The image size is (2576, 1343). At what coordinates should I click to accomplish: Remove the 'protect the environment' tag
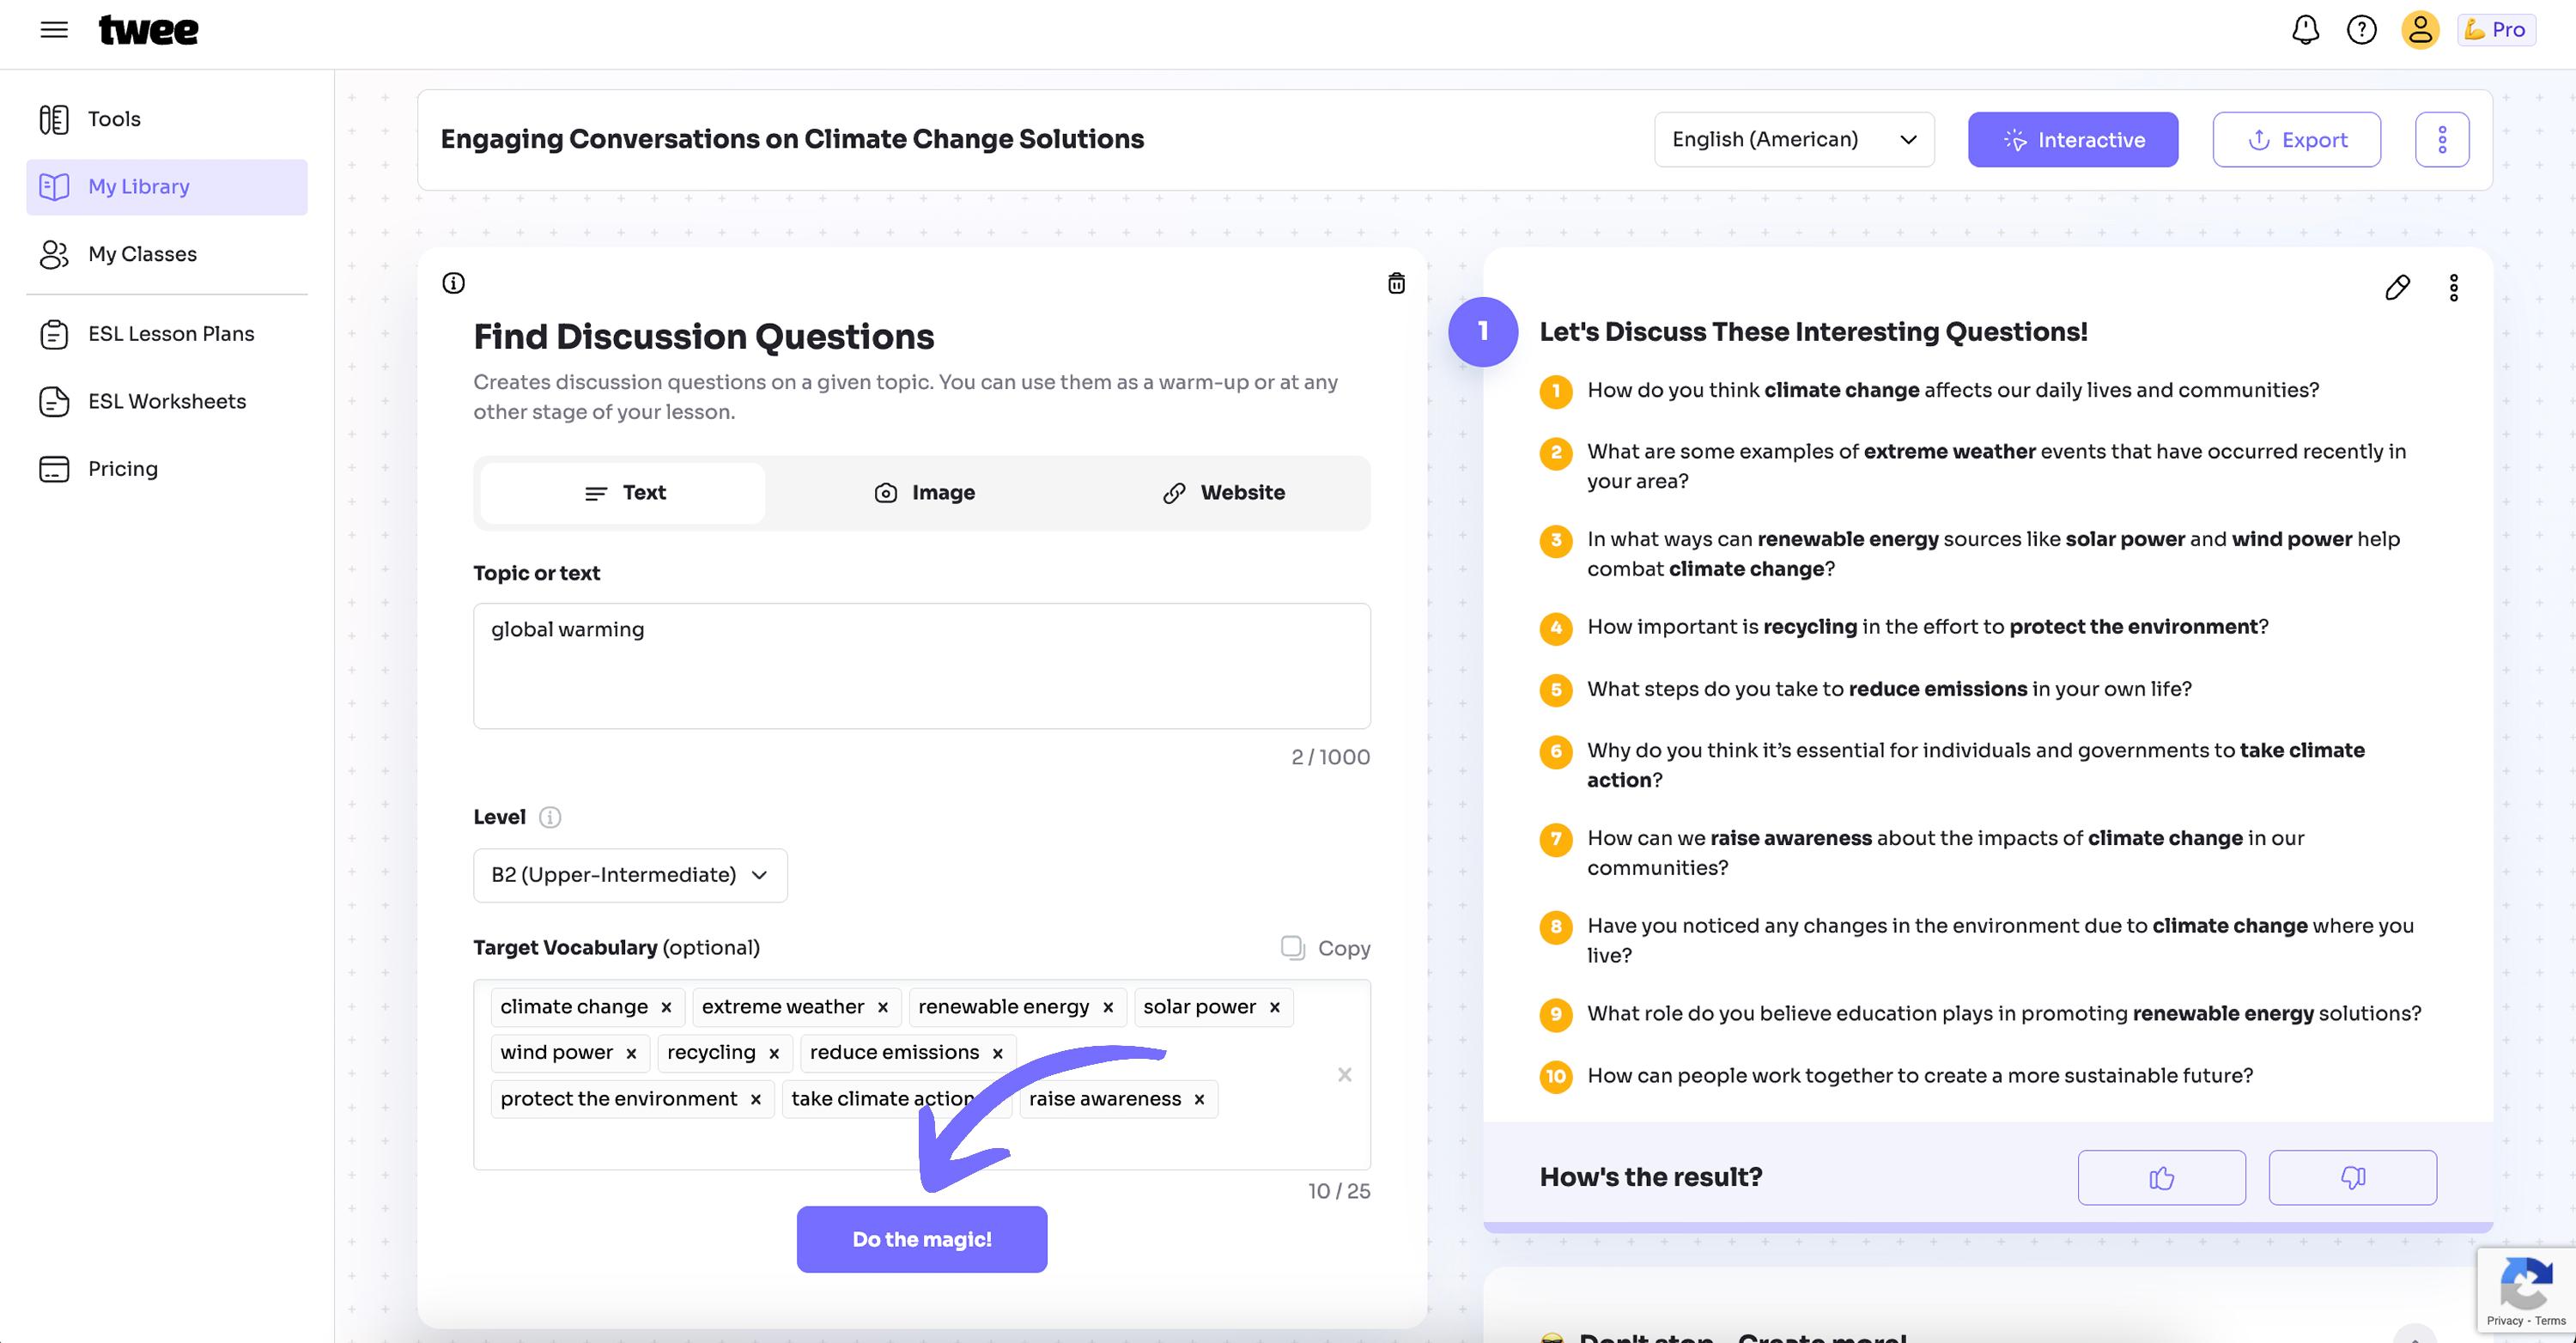tap(756, 1100)
